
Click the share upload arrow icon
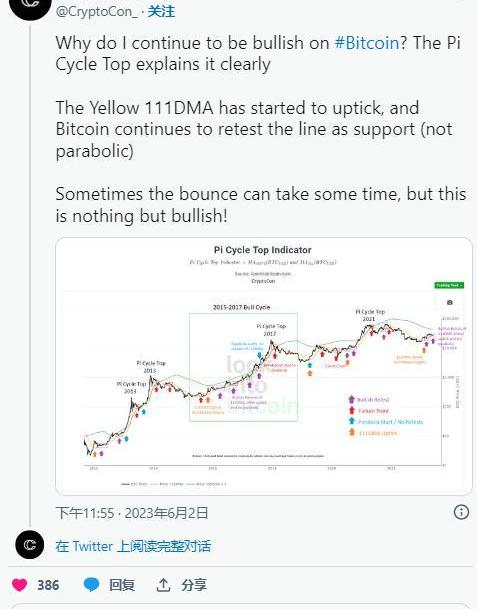click(x=164, y=585)
